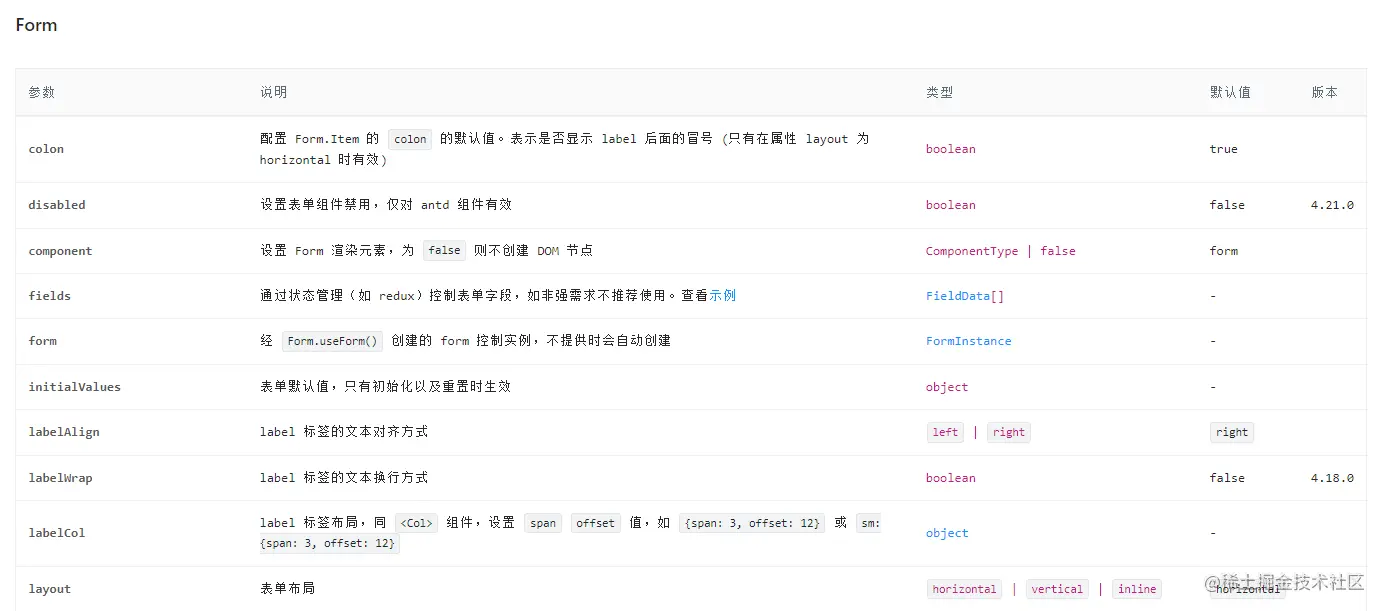This screenshot has height=611, width=1383.
Task: Select the layout parameter name
Action: 49,589
